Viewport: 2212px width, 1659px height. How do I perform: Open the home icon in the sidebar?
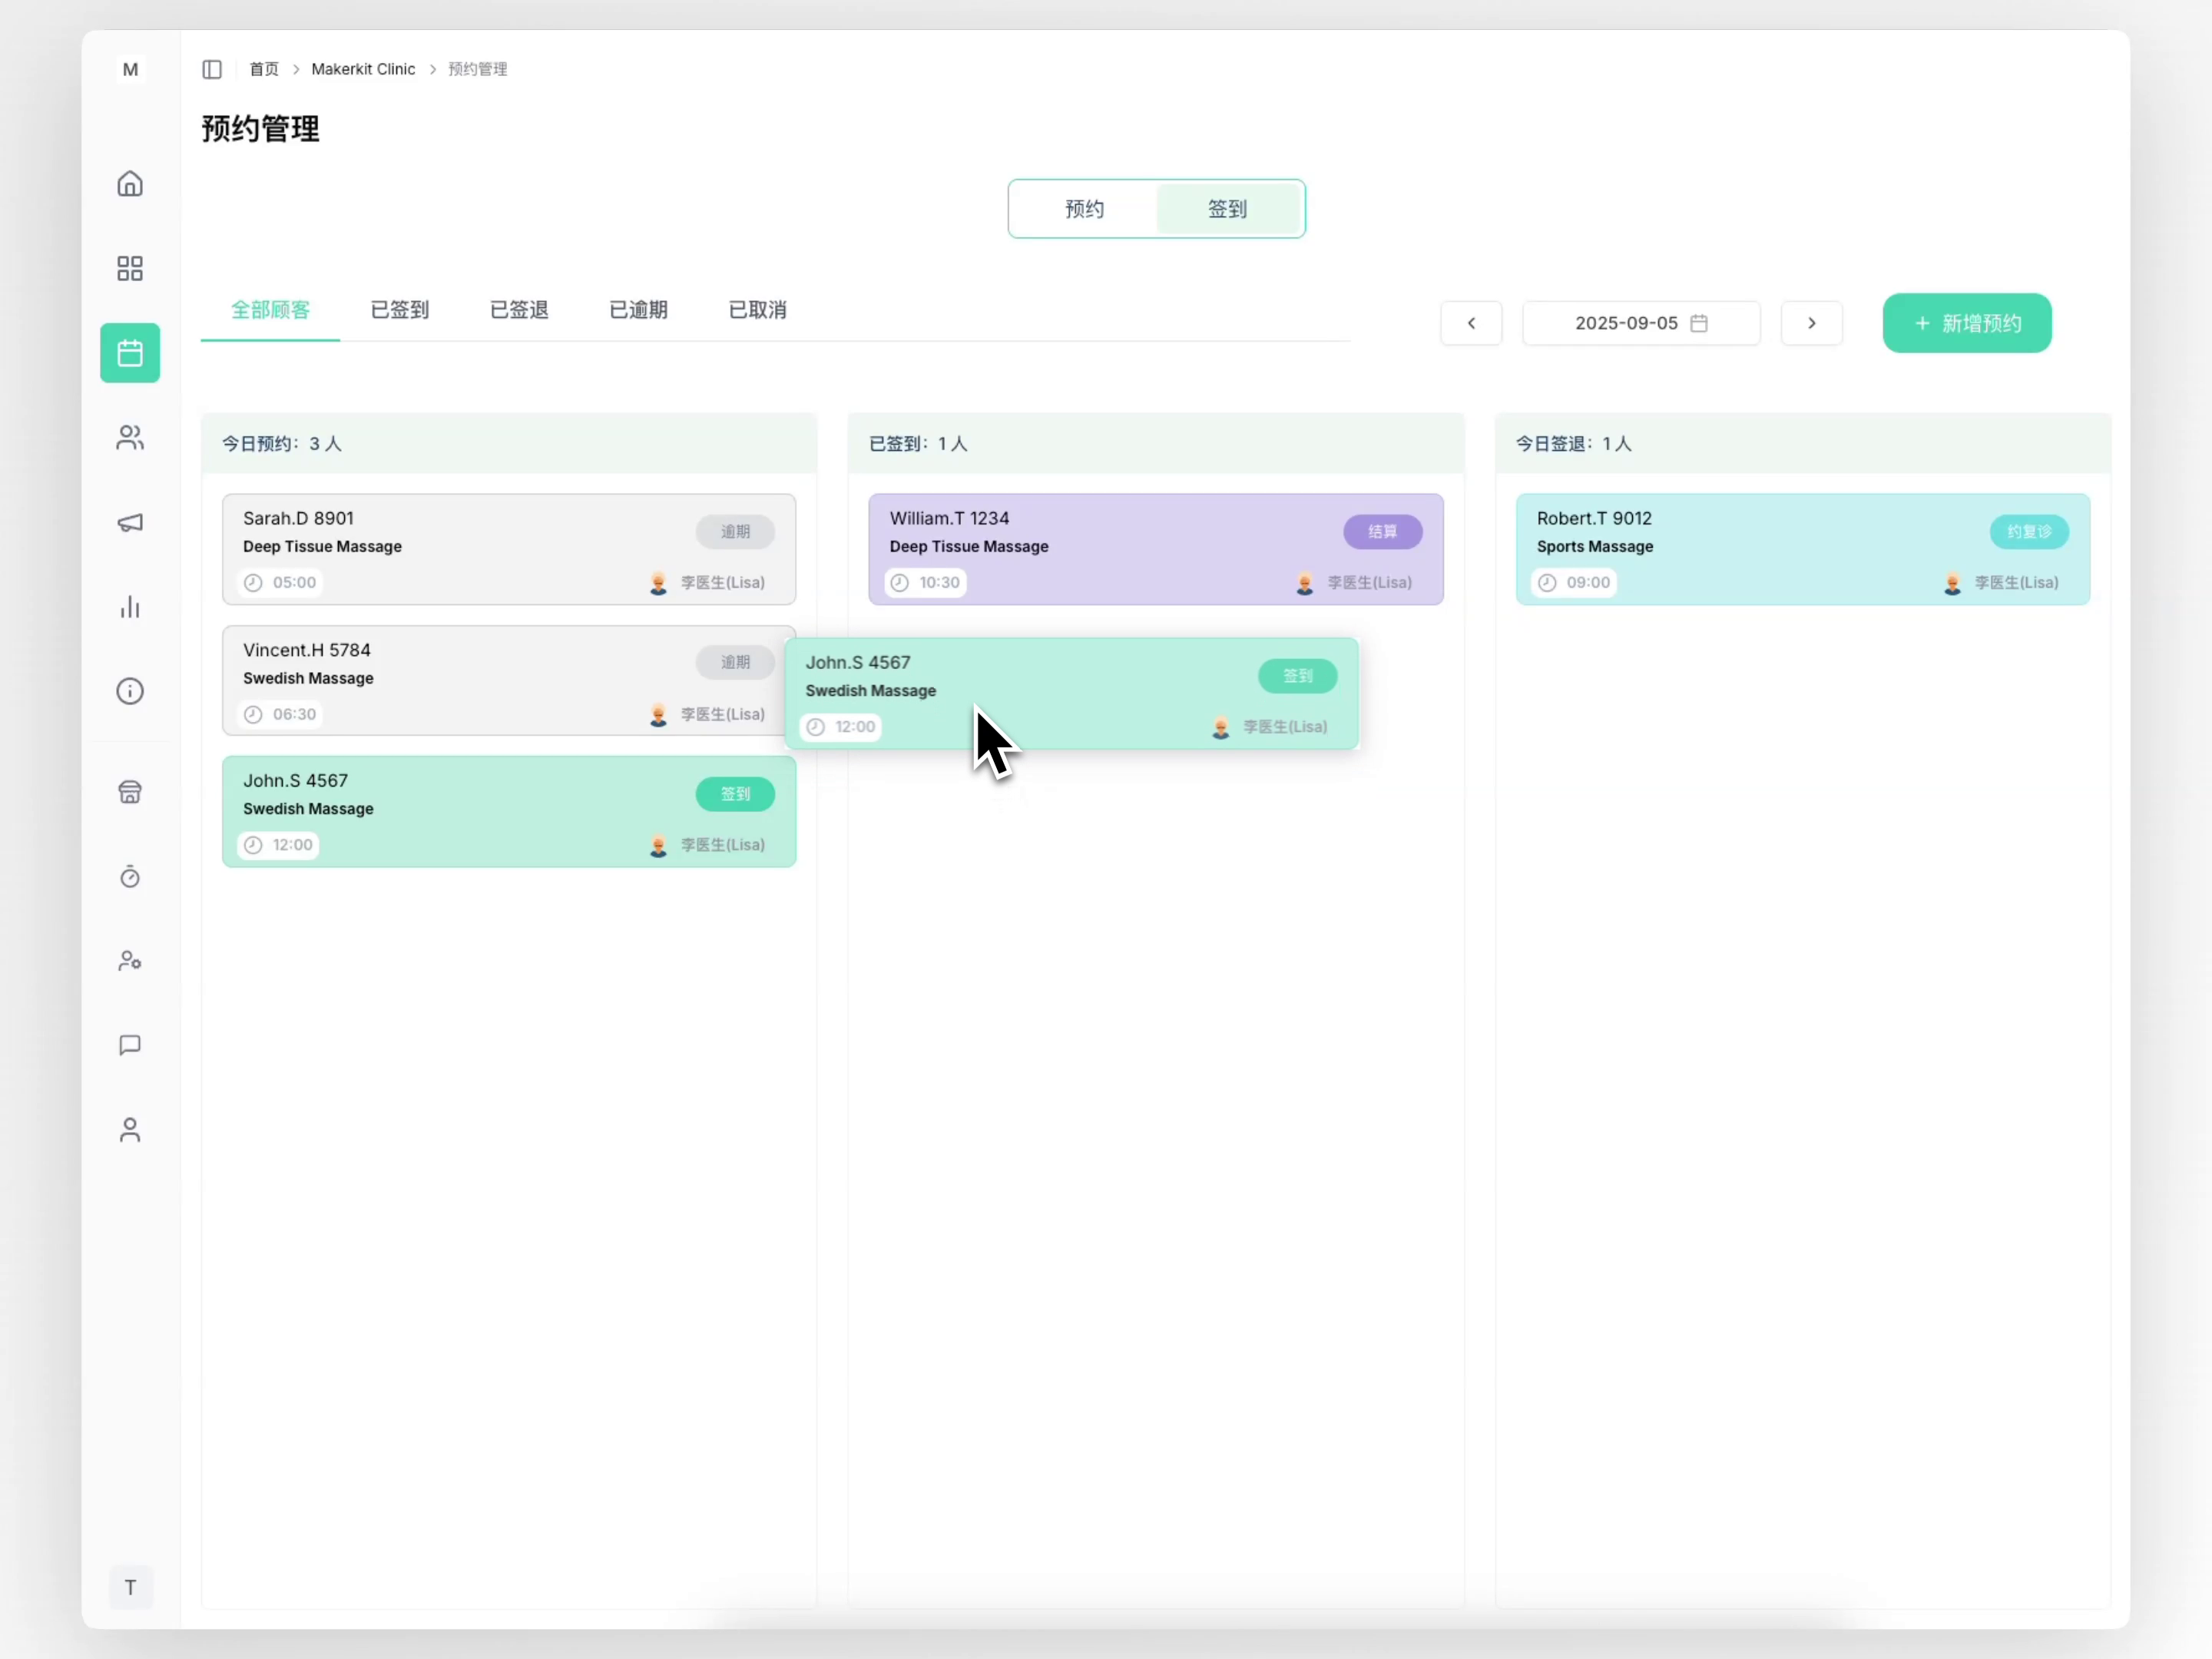click(130, 183)
